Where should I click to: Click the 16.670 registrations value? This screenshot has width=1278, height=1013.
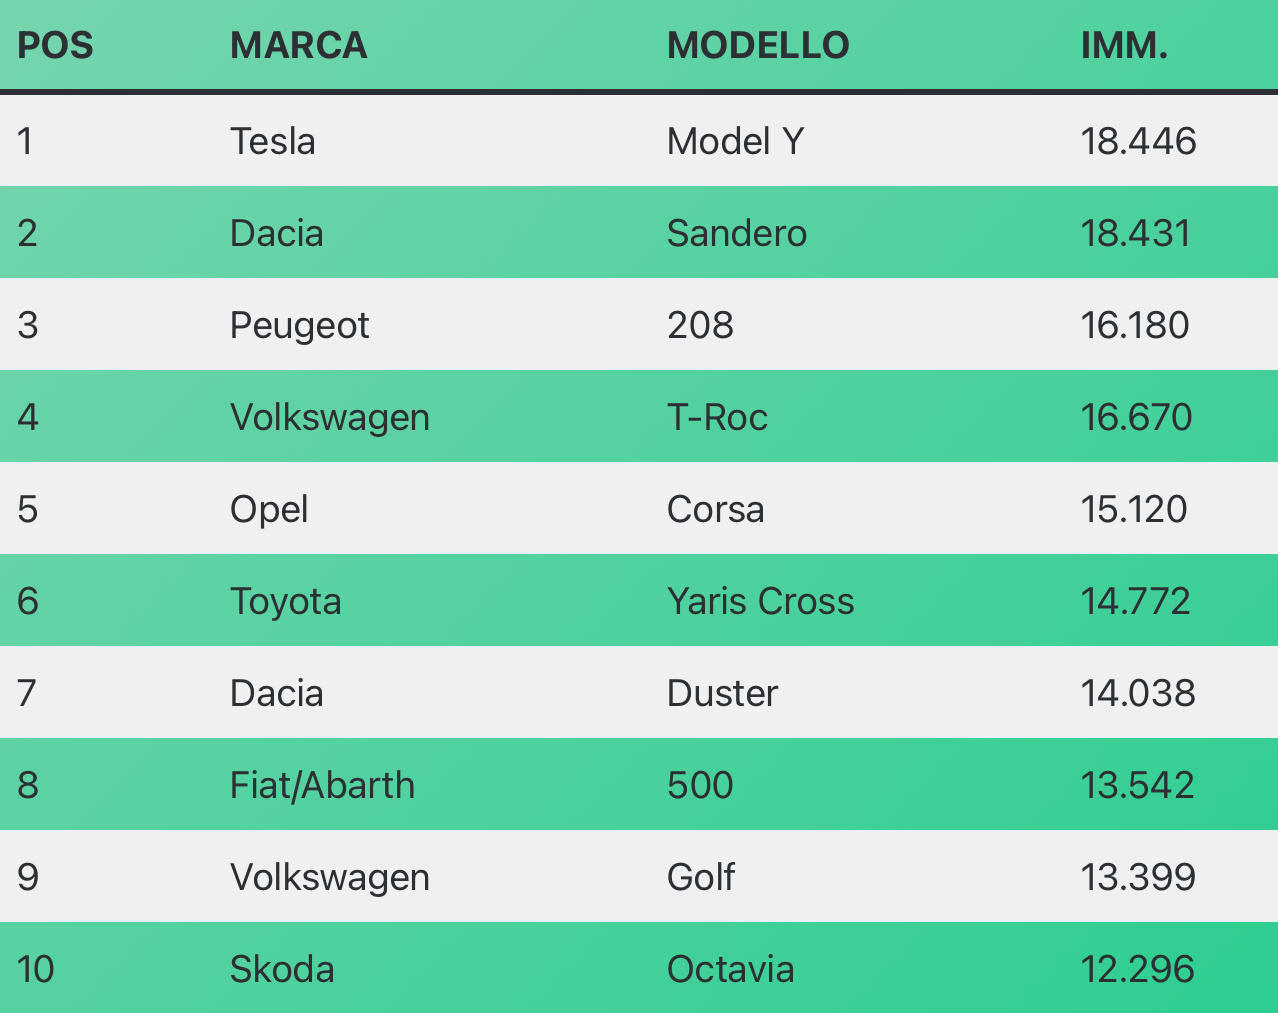pos(1136,417)
